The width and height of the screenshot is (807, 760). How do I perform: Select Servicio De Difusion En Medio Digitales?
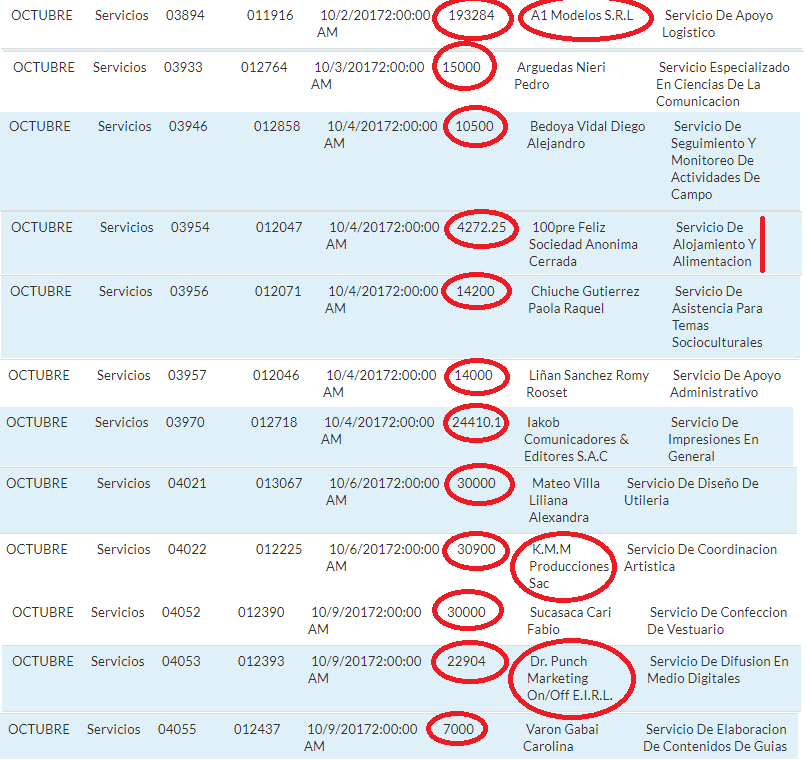click(x=718, y=670)
